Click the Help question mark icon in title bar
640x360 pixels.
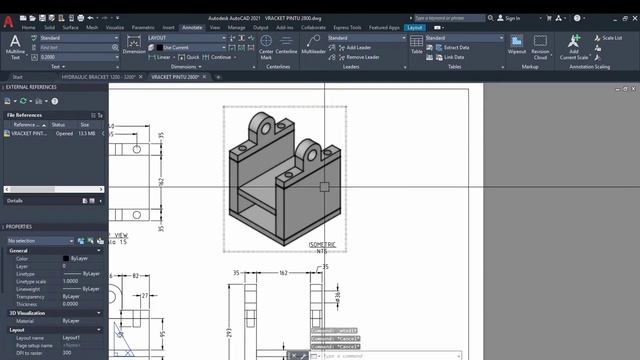point(577,18)
